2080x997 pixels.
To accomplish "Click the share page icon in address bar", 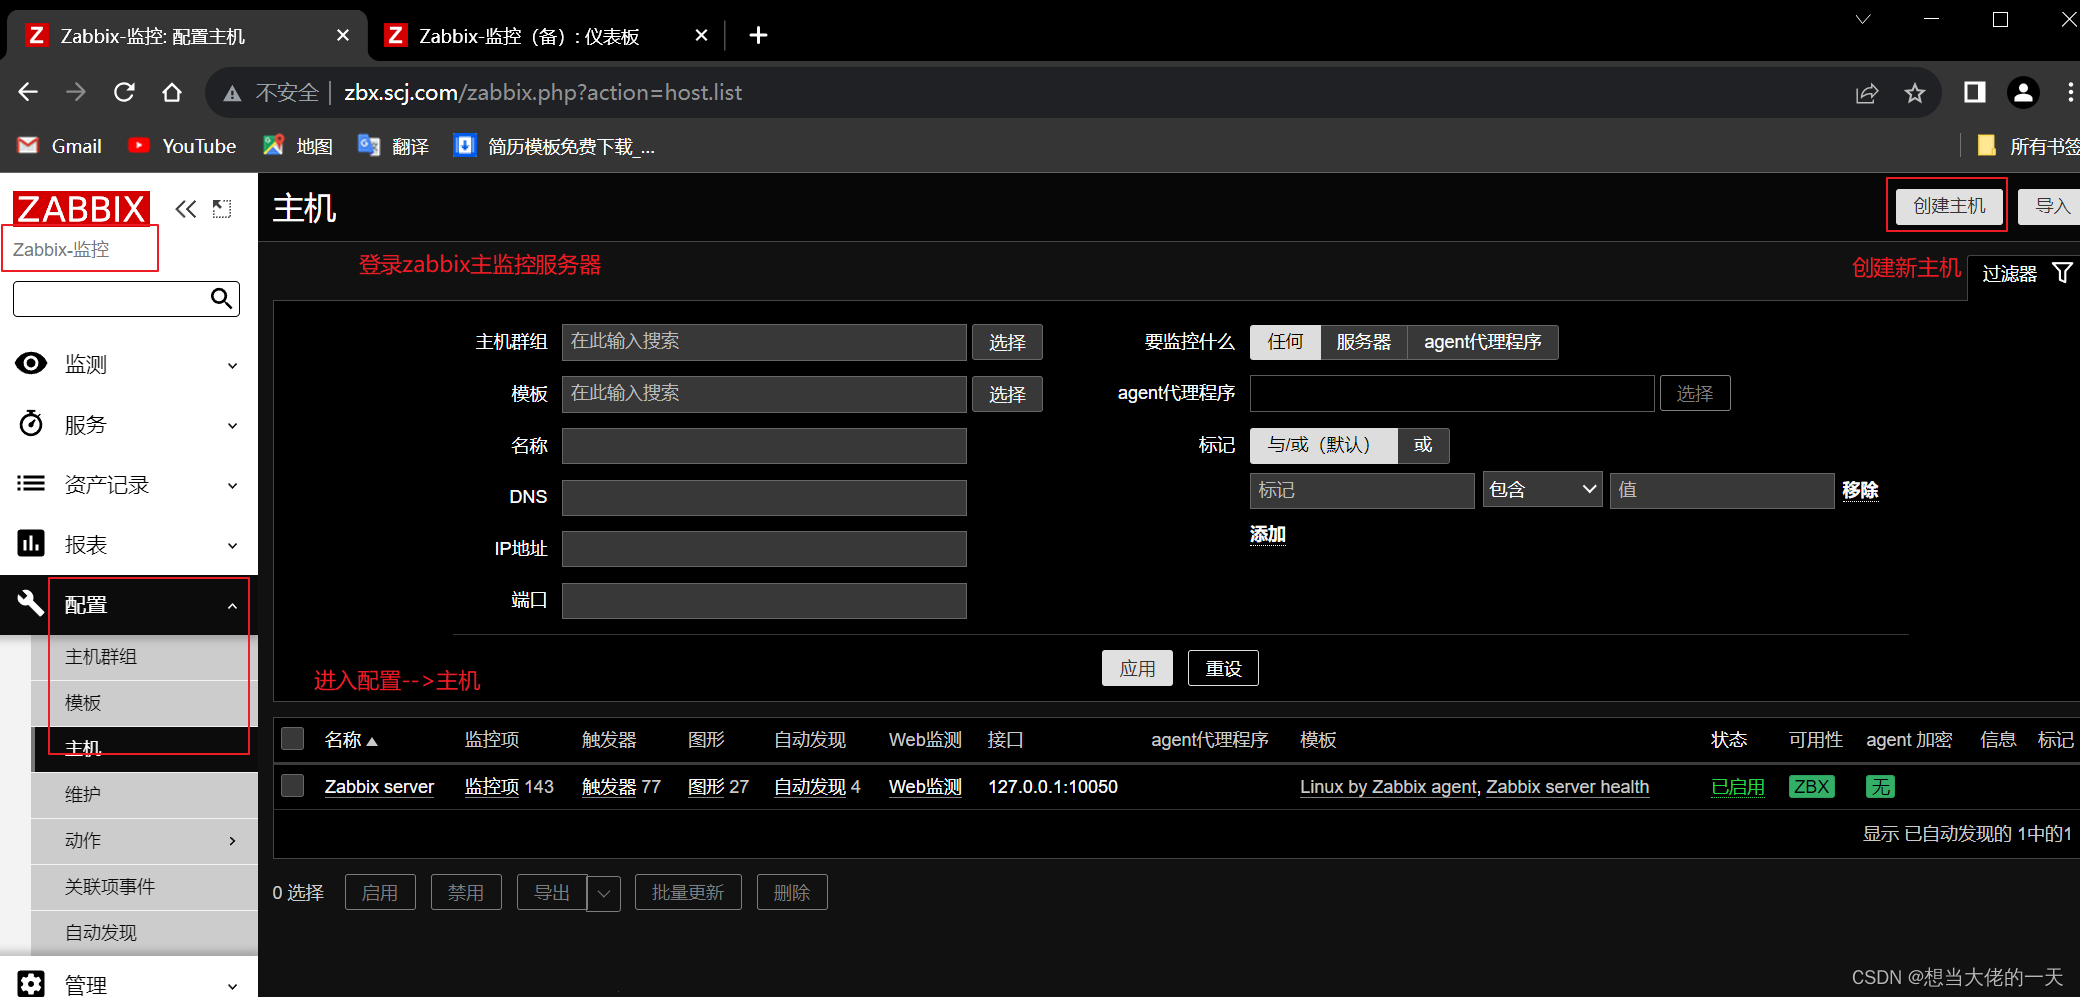I will click(1867, 93).
